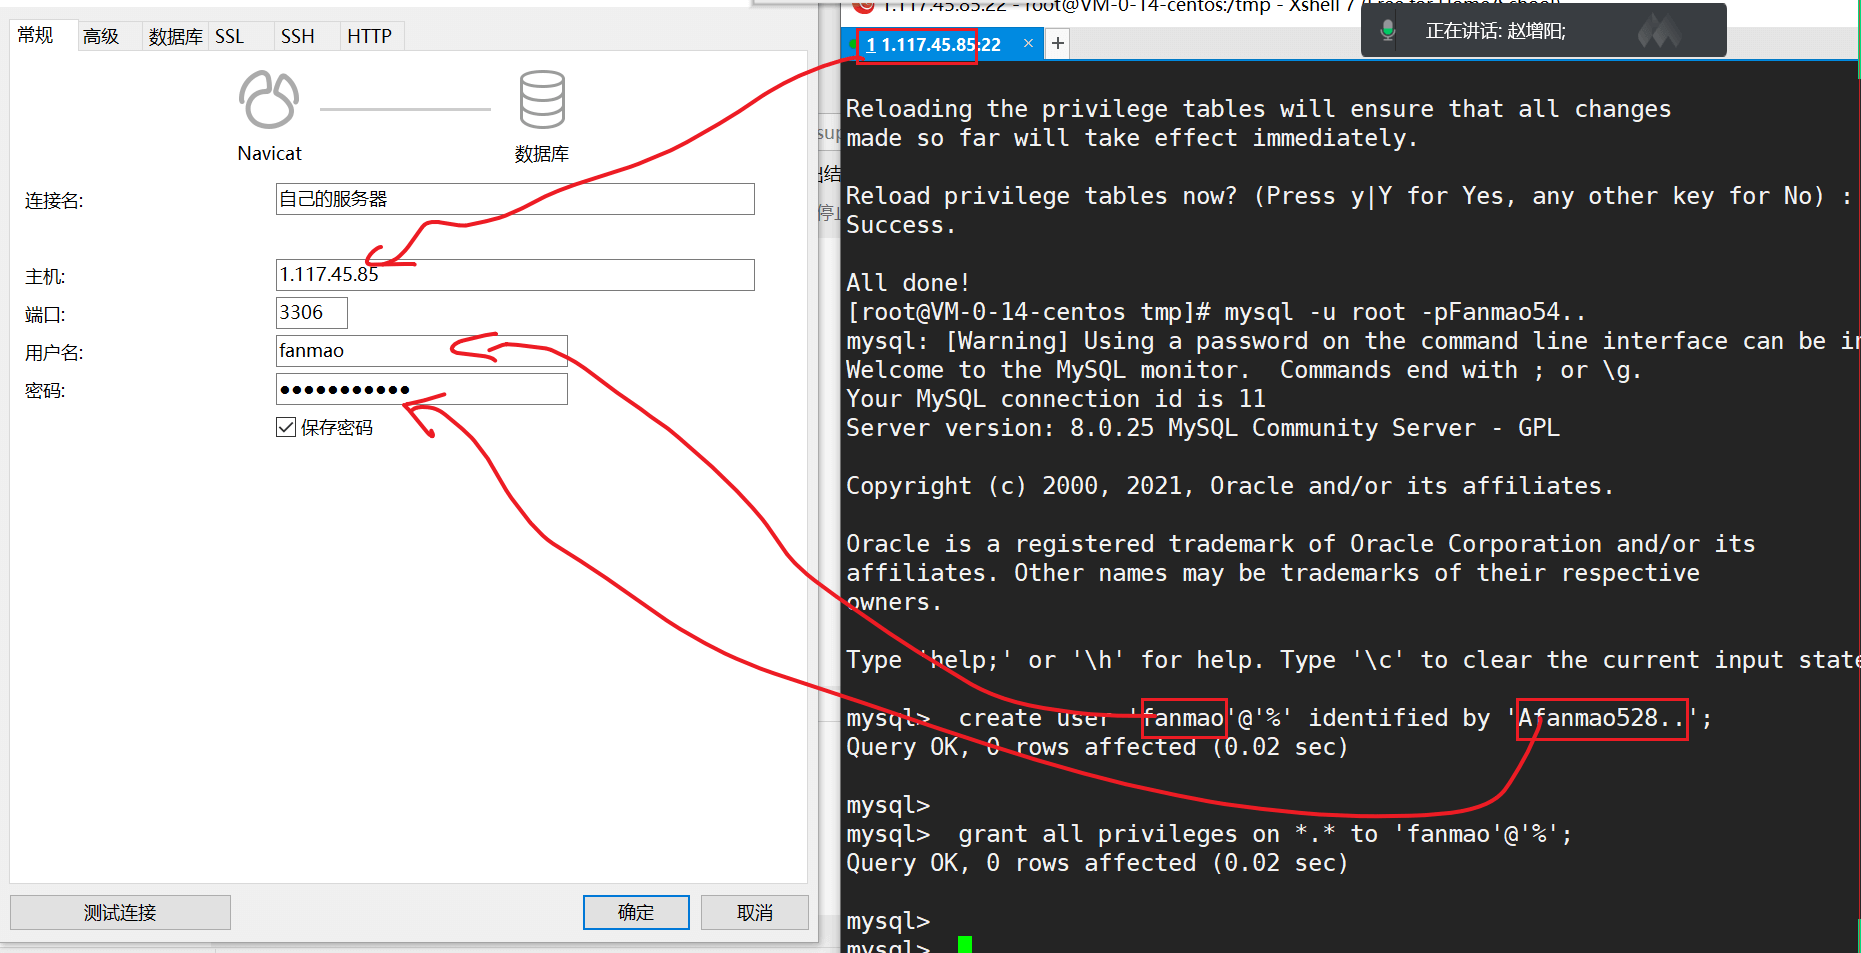
Task: Click the 'Copyright (c) 2000, 2021' line
Action: (1230, 486)
